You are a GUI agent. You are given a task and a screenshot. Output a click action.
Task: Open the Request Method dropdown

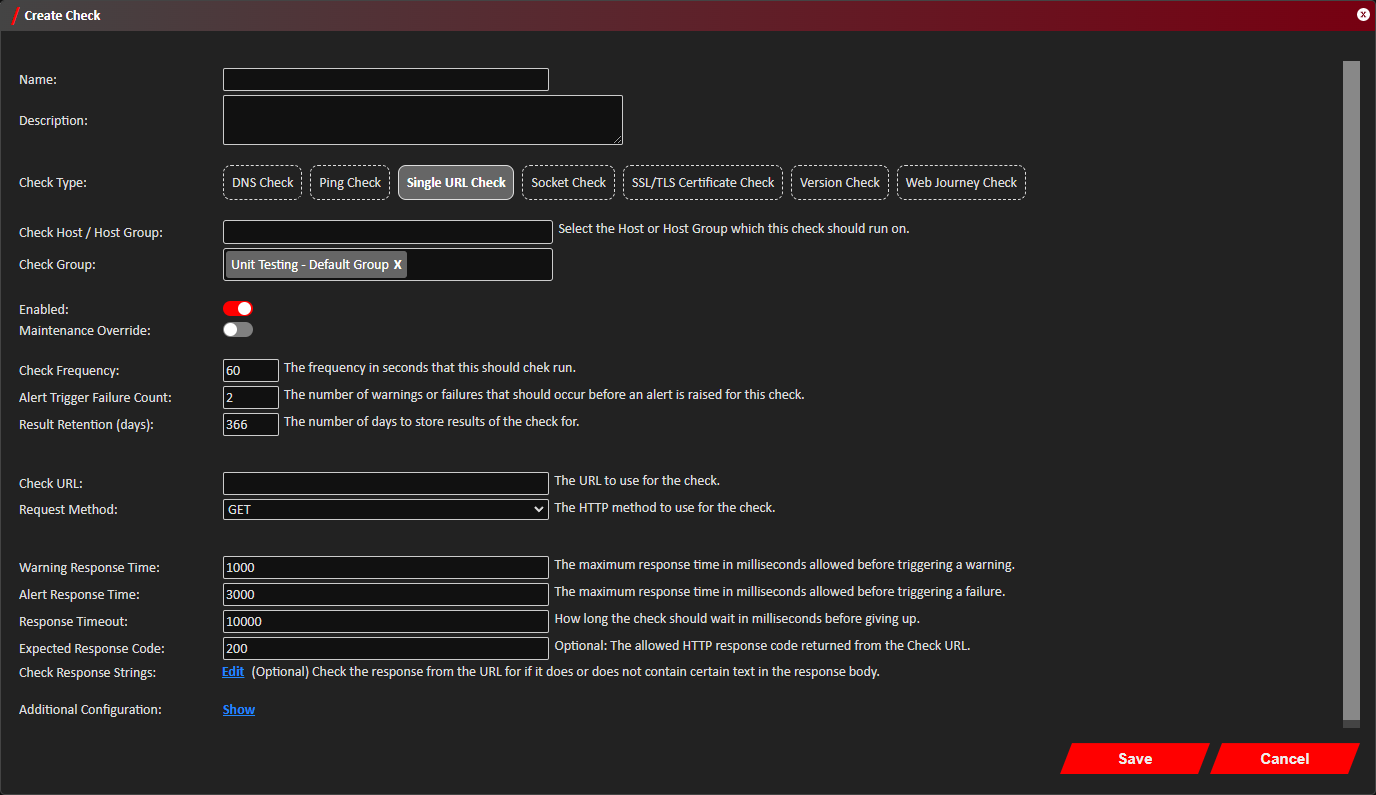click(386, 509)
